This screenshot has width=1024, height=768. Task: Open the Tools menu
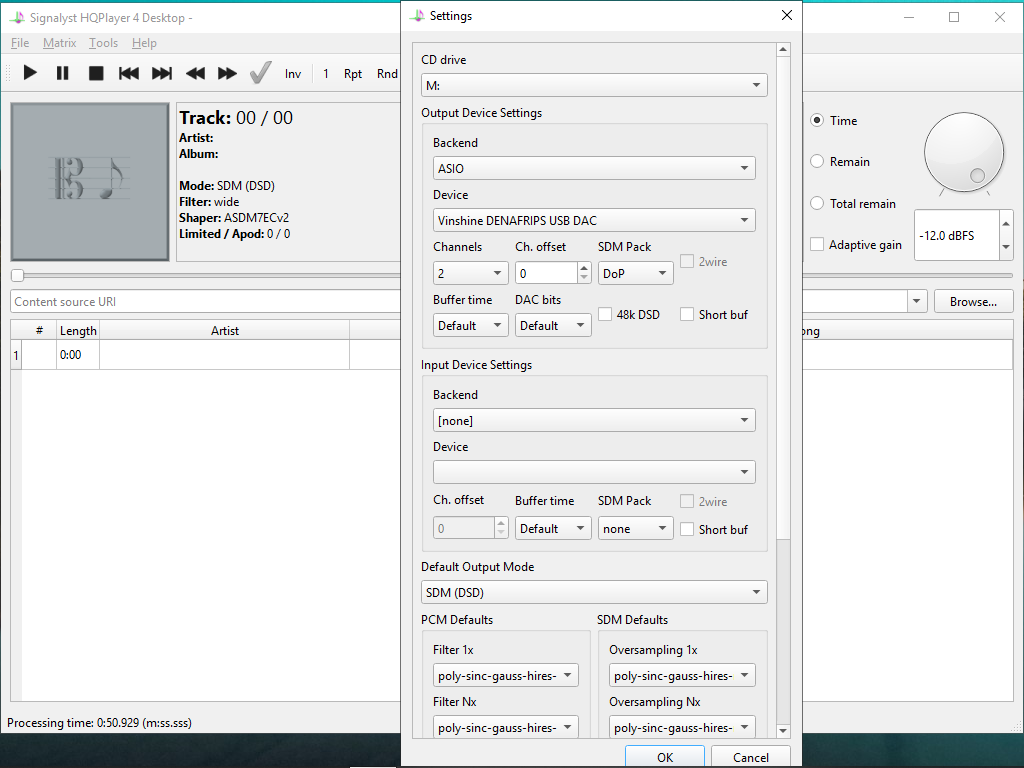coord(103,43)
